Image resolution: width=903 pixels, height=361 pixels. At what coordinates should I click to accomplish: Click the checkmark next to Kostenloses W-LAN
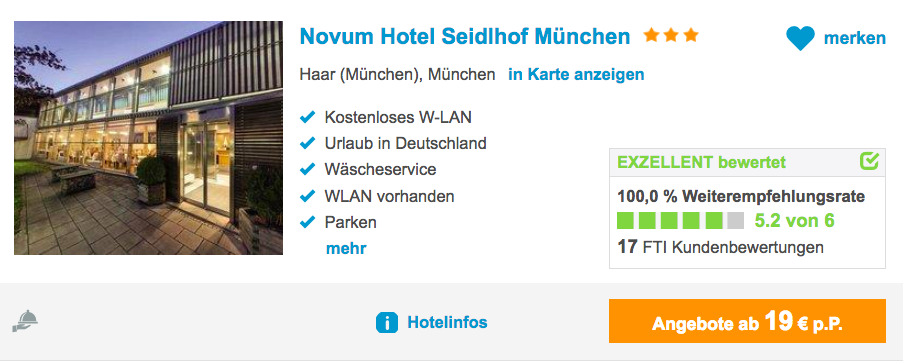click(x=308, y=117)
